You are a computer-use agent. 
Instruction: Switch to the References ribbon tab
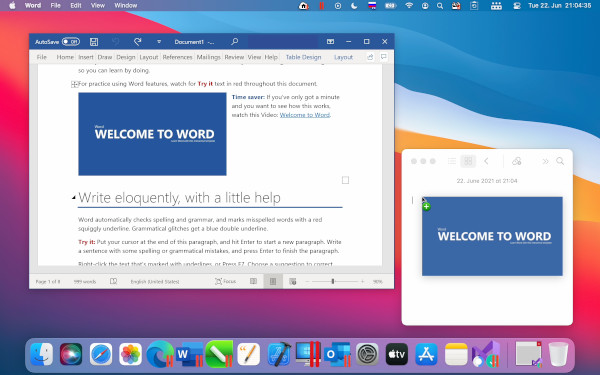point(177,57)
